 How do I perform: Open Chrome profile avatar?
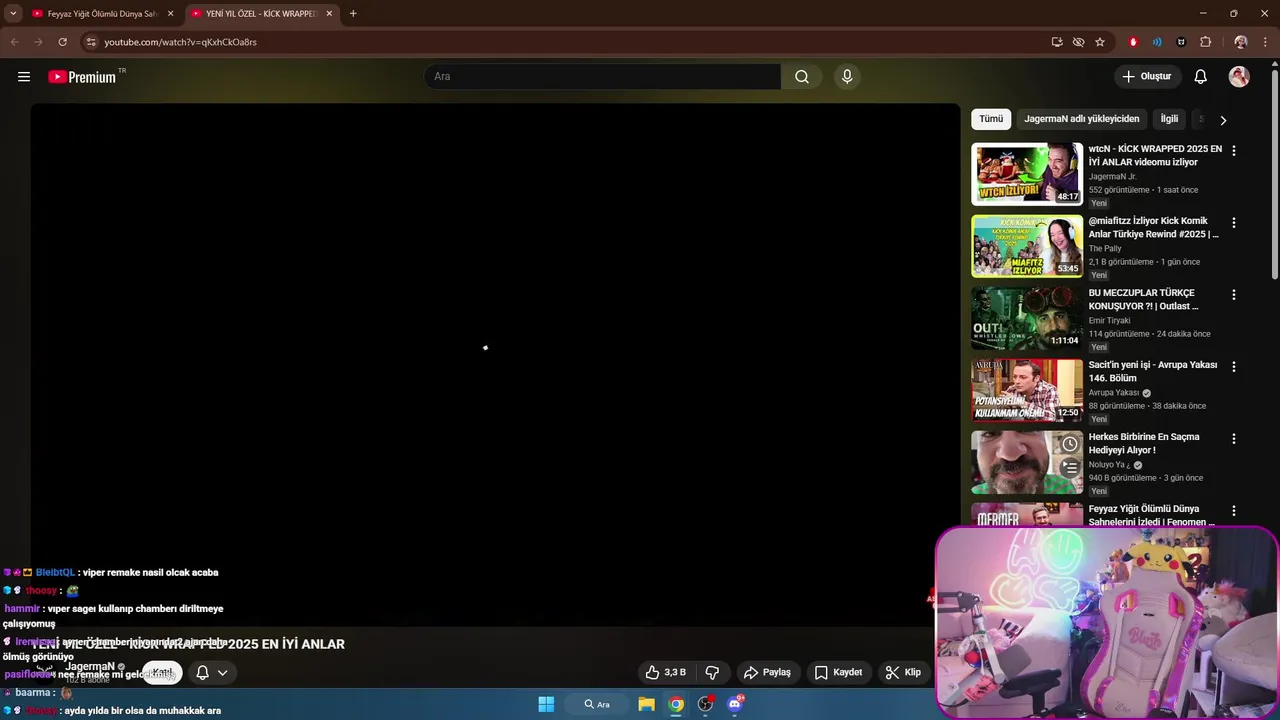(1241, 42)
